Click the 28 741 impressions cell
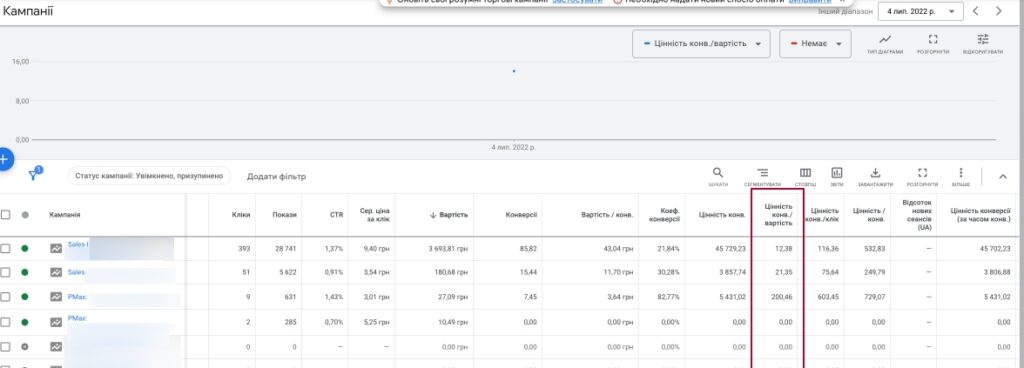The image size is (1024, 368). click(x=285, y=249)
